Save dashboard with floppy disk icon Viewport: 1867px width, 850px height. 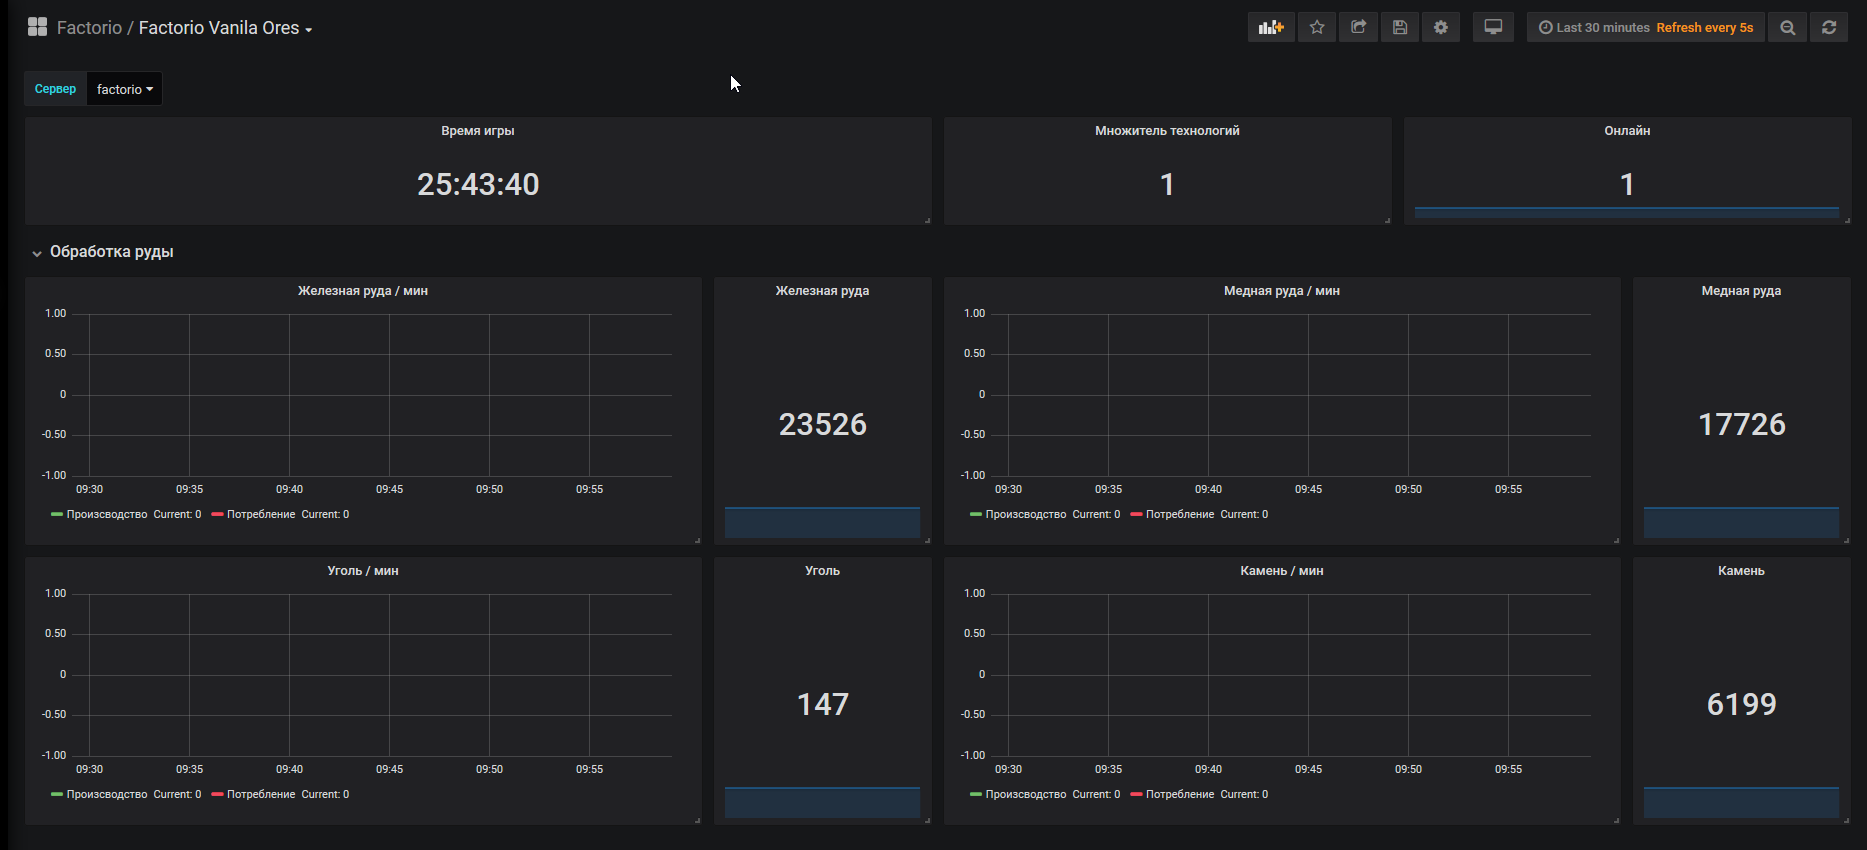(1400, 28)
